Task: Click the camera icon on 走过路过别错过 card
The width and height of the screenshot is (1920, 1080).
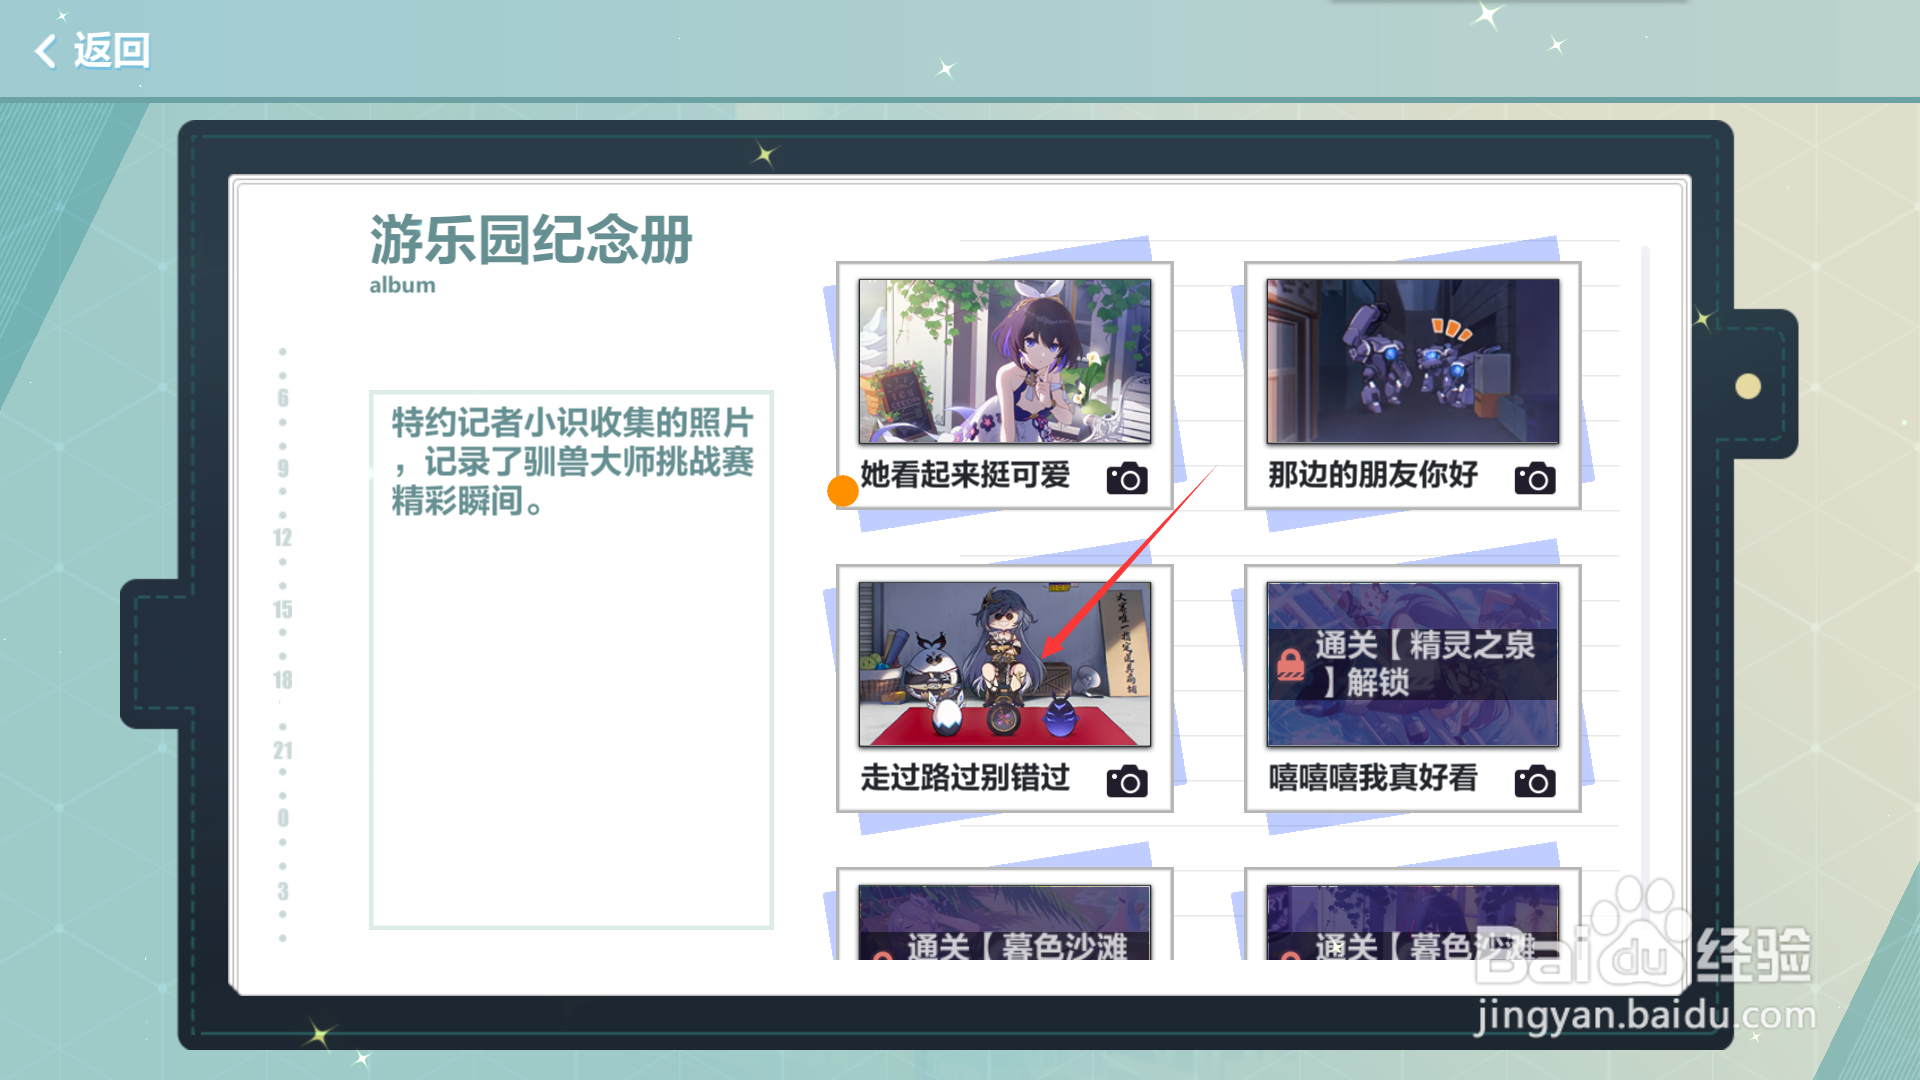Action: click(1127, 781)
